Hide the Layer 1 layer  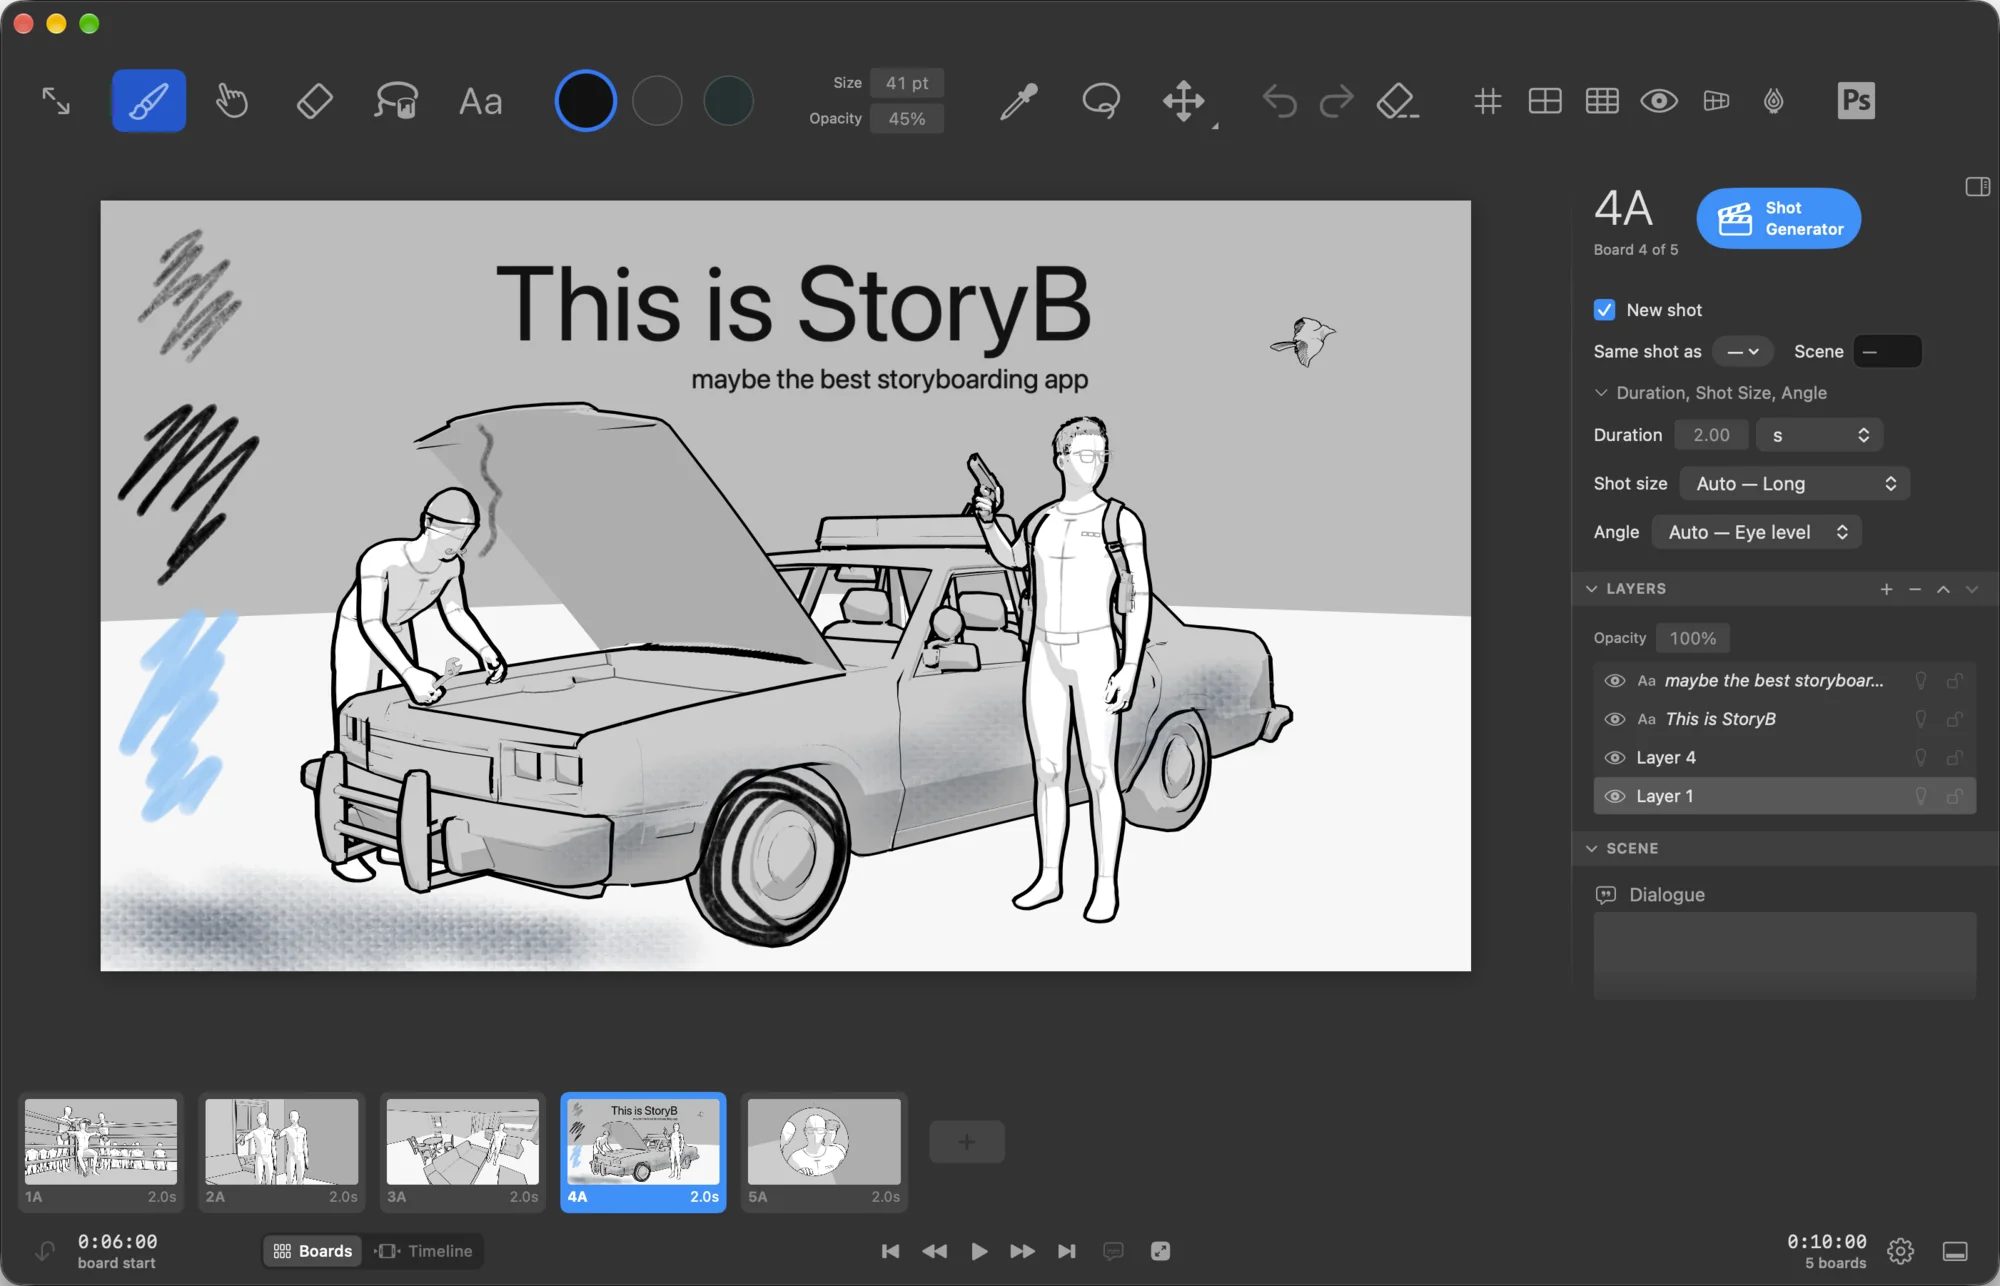[1614, 797]
